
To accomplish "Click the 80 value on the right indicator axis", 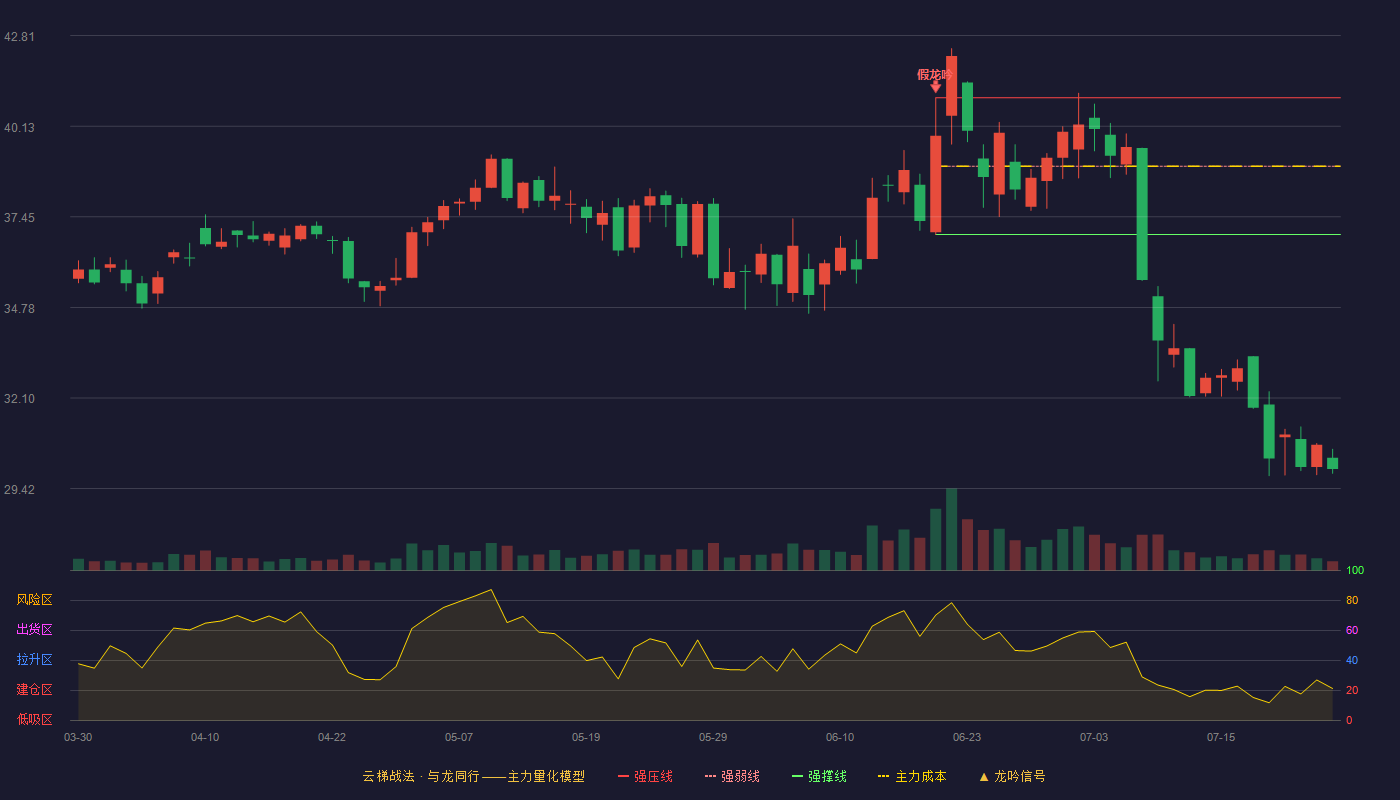I will pyautogui.click(x=1352, y=600).
